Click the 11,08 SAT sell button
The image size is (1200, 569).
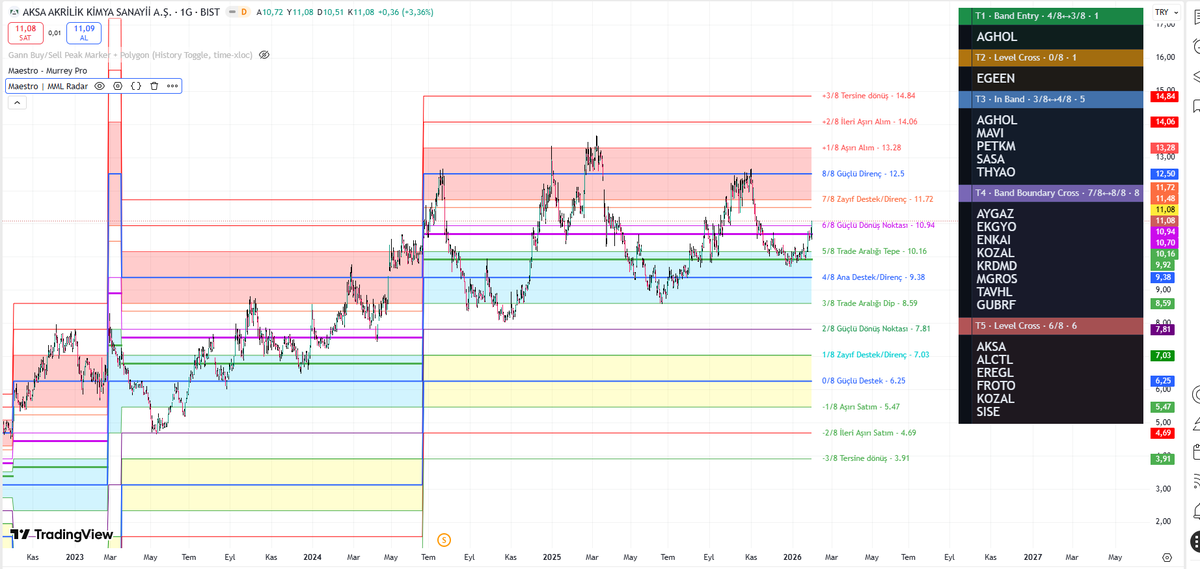(25, 32)
